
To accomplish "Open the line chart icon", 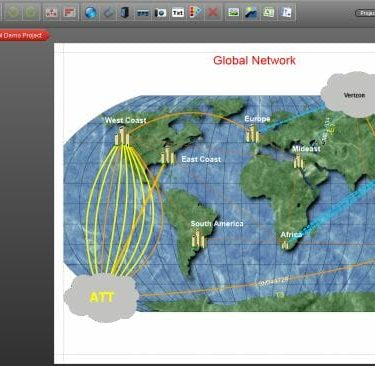I will click(x=251, y=13).
